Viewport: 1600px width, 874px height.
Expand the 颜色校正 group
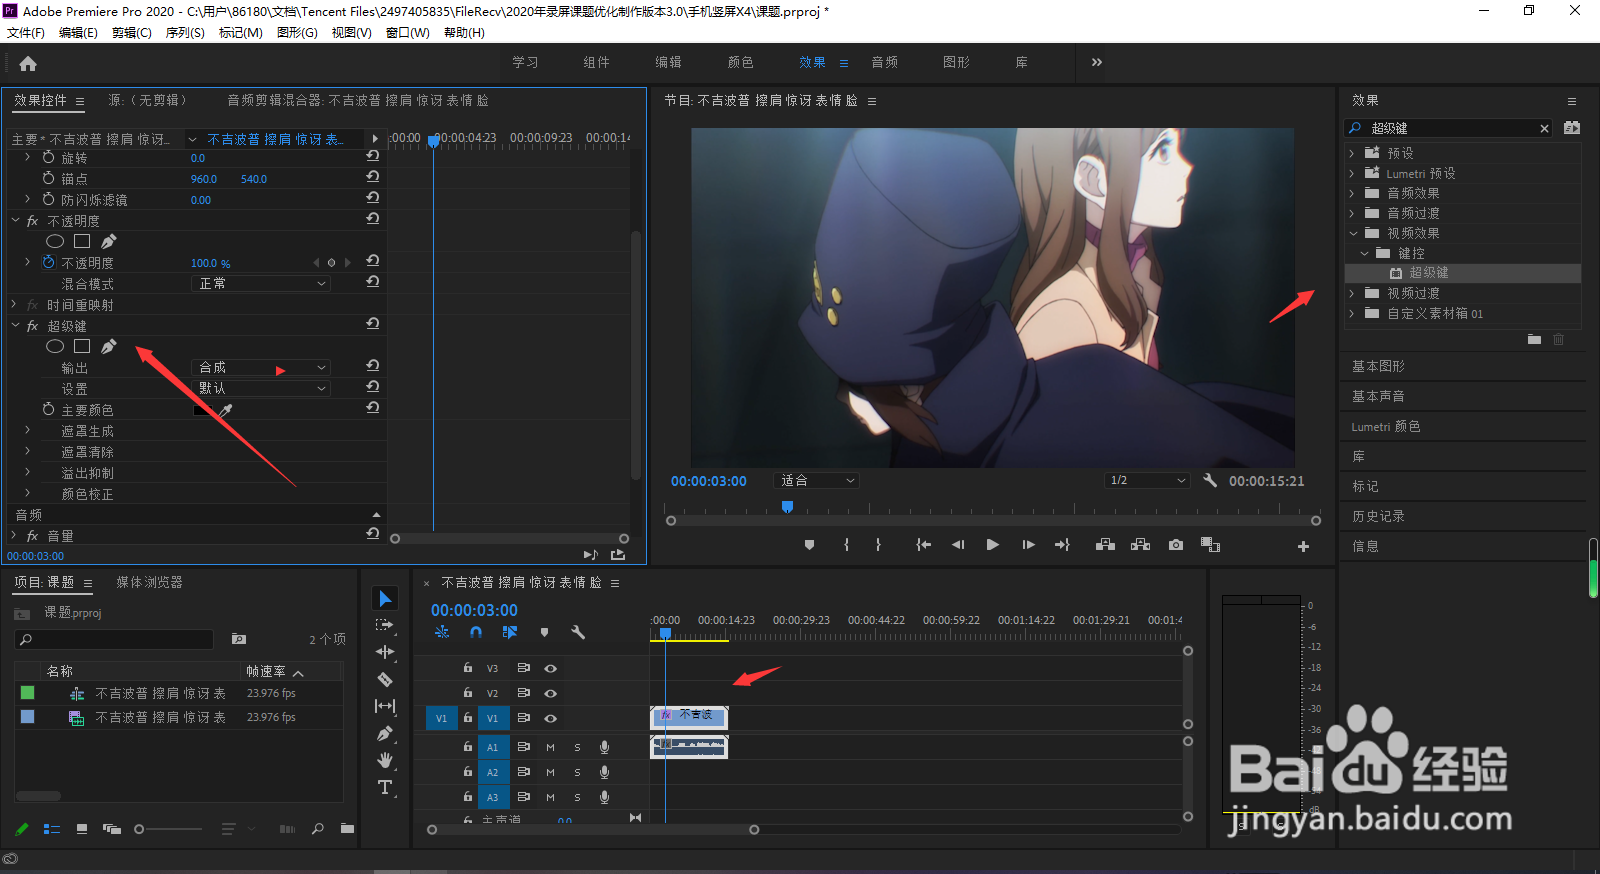coord(27,493)
